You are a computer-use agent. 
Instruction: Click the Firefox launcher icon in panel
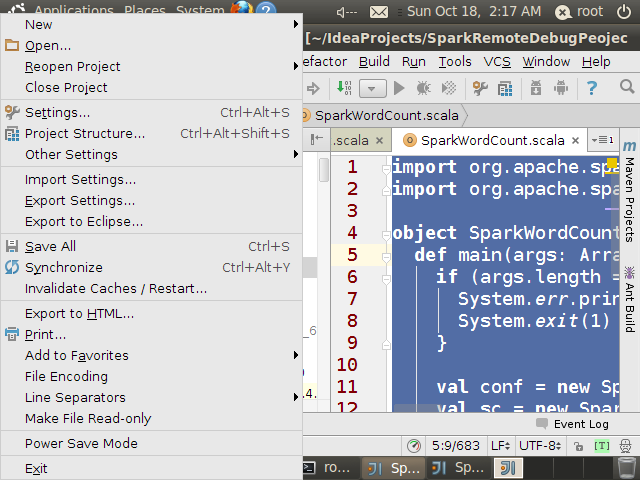click(241, 8)
